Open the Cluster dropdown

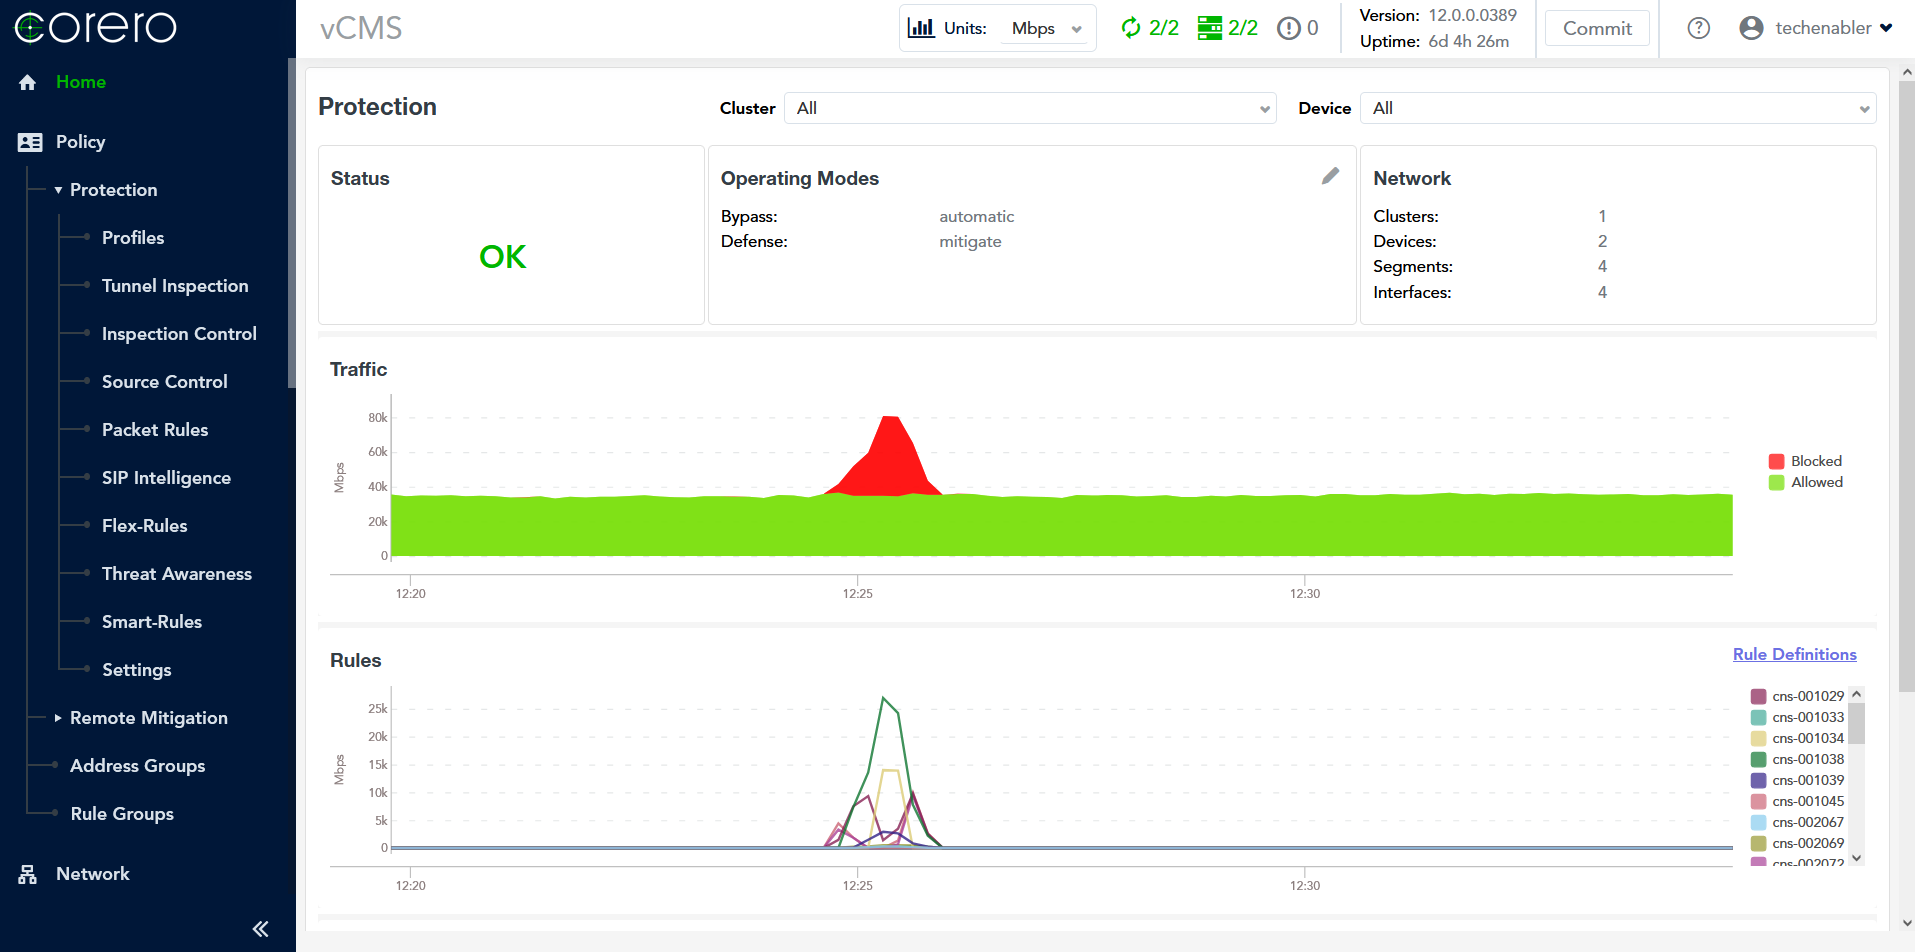[x=1030, y=108]
